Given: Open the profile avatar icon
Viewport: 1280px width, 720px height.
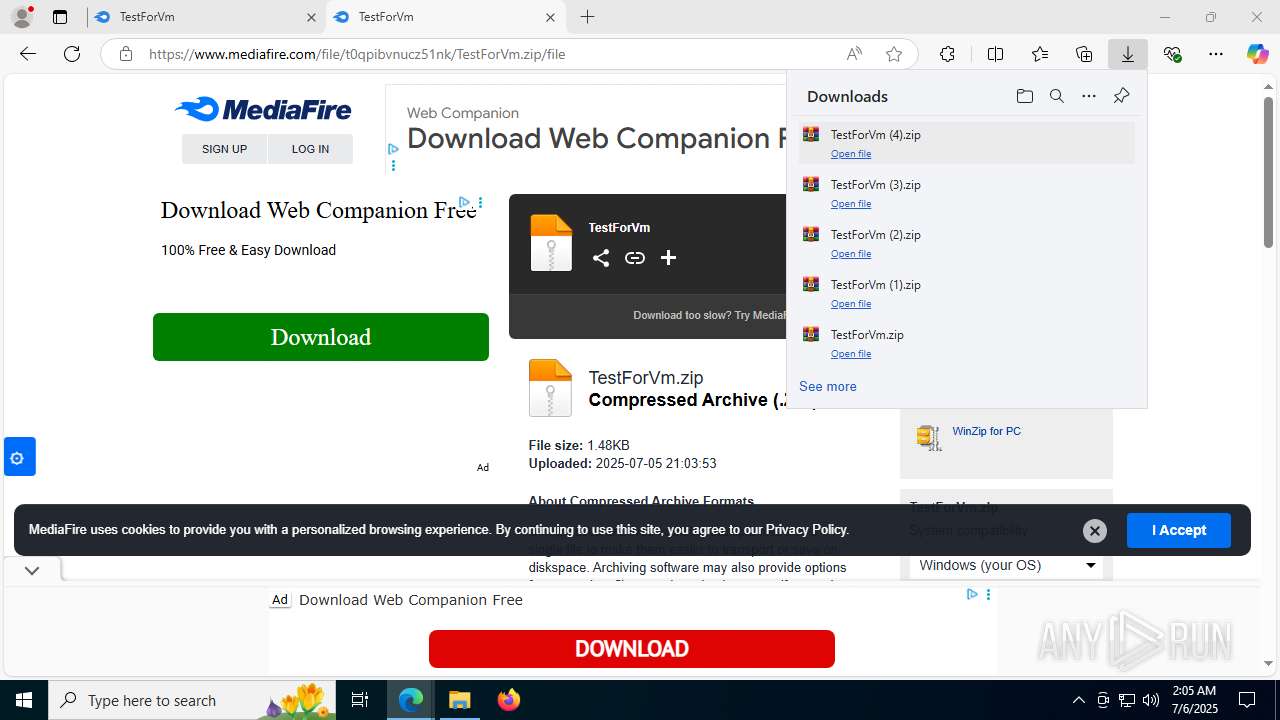Looking at the screenshot, I should pos(22,17).
